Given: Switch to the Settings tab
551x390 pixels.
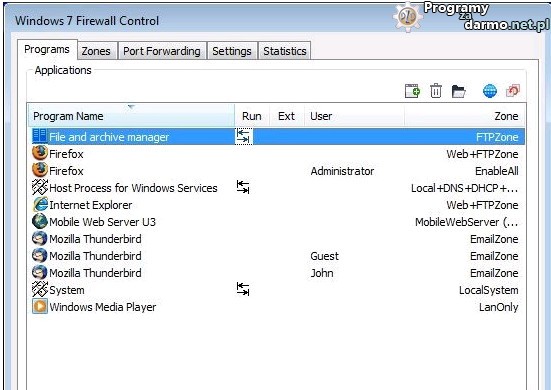Looking at the screenshot, I should click(232, 51).
